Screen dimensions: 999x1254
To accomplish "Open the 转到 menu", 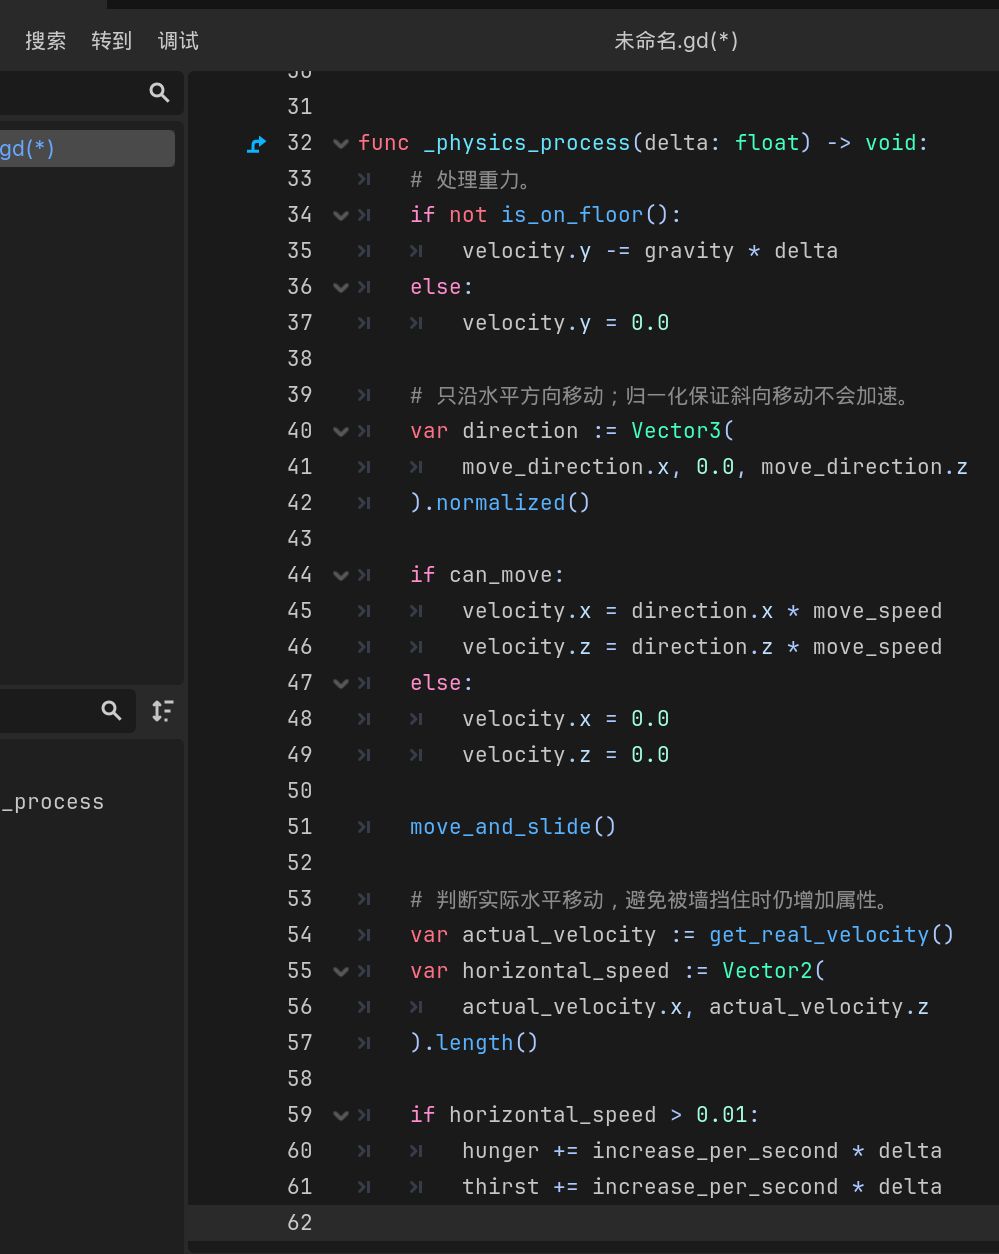I will tap(112, 41).
